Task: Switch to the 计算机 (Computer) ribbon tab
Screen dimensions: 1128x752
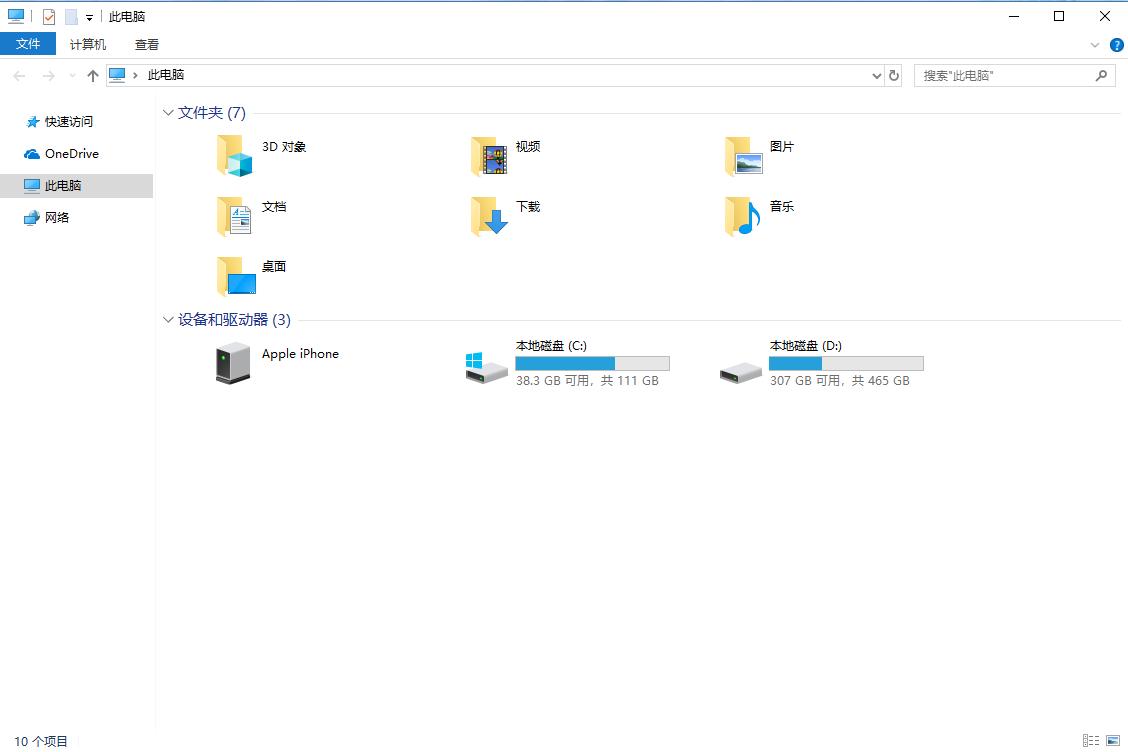Action: click(x=87, y=44)
